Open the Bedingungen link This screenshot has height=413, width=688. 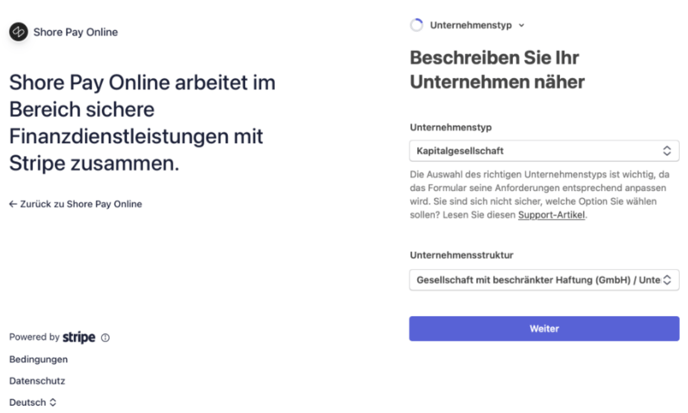(38, 359)
